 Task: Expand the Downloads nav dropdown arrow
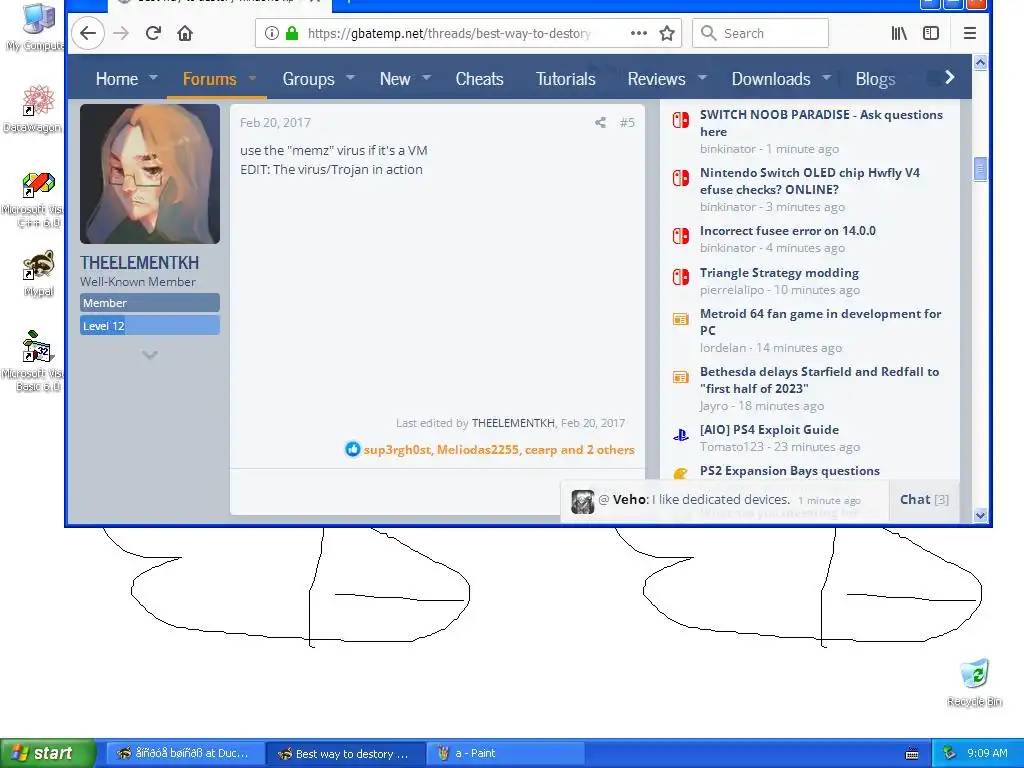click(x=826, y=77)
